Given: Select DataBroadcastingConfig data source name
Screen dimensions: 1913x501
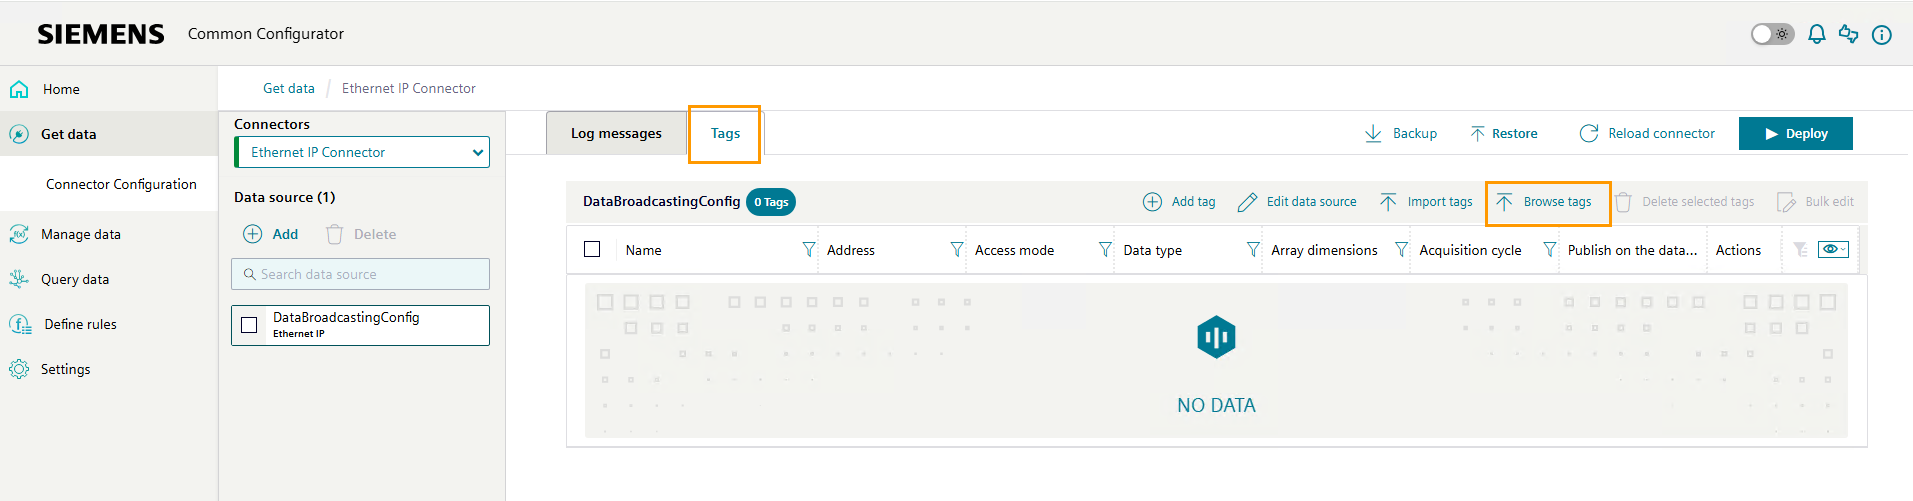Looking at the screenshot, I should (346, 317).
